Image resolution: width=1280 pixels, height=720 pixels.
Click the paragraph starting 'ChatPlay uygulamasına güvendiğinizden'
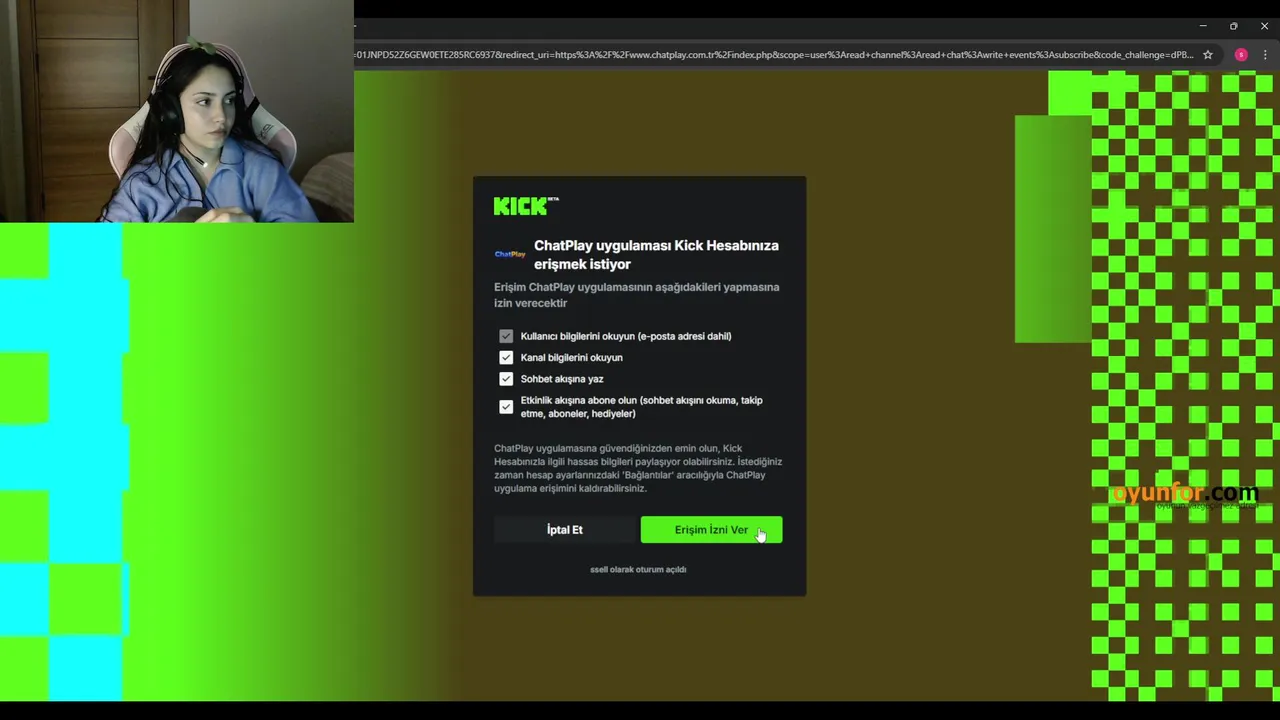(x=638, y=468)
